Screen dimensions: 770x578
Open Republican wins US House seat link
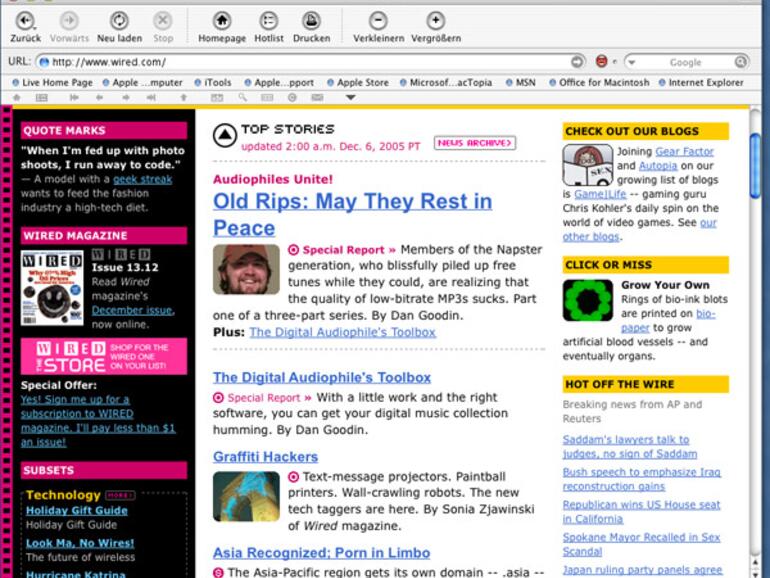coord(641,512)
